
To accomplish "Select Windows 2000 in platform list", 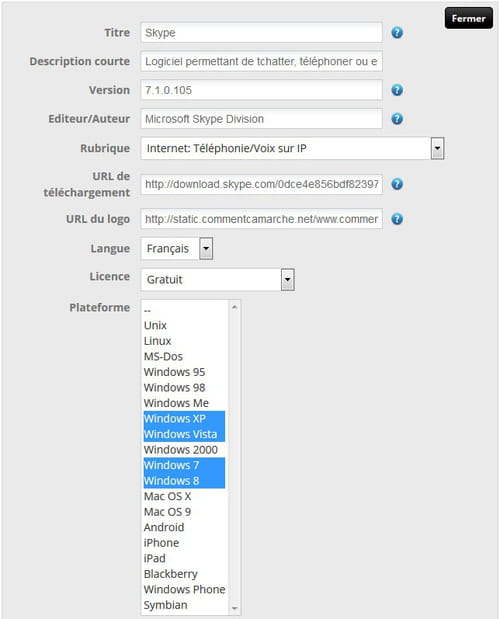I will (x=184, y=450).
